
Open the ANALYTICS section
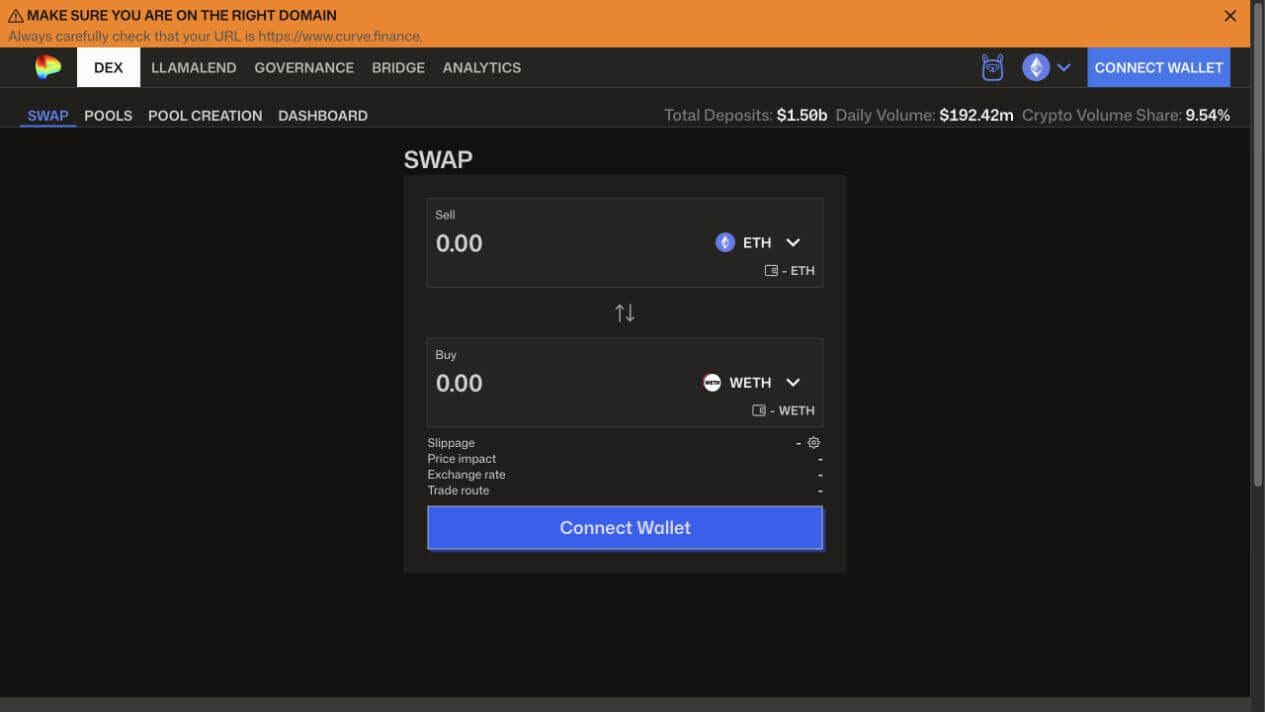[482, 68]
